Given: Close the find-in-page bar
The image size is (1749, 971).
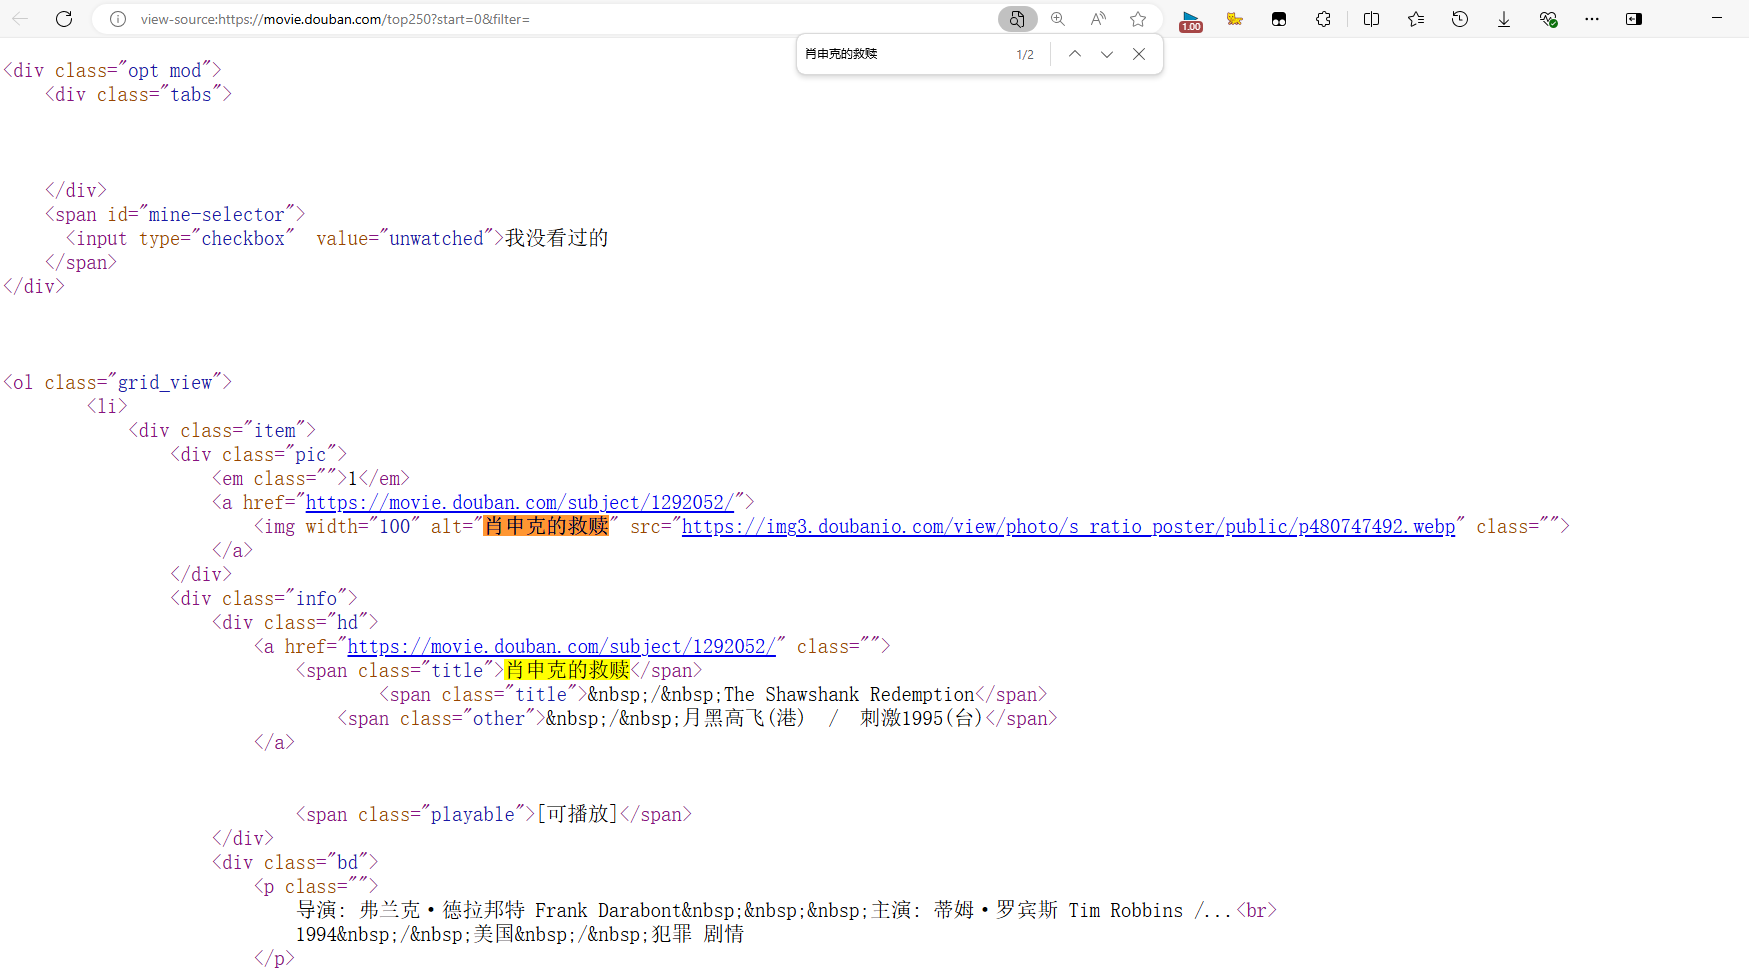Looking at the screenshot, I should coord(1139,54).
